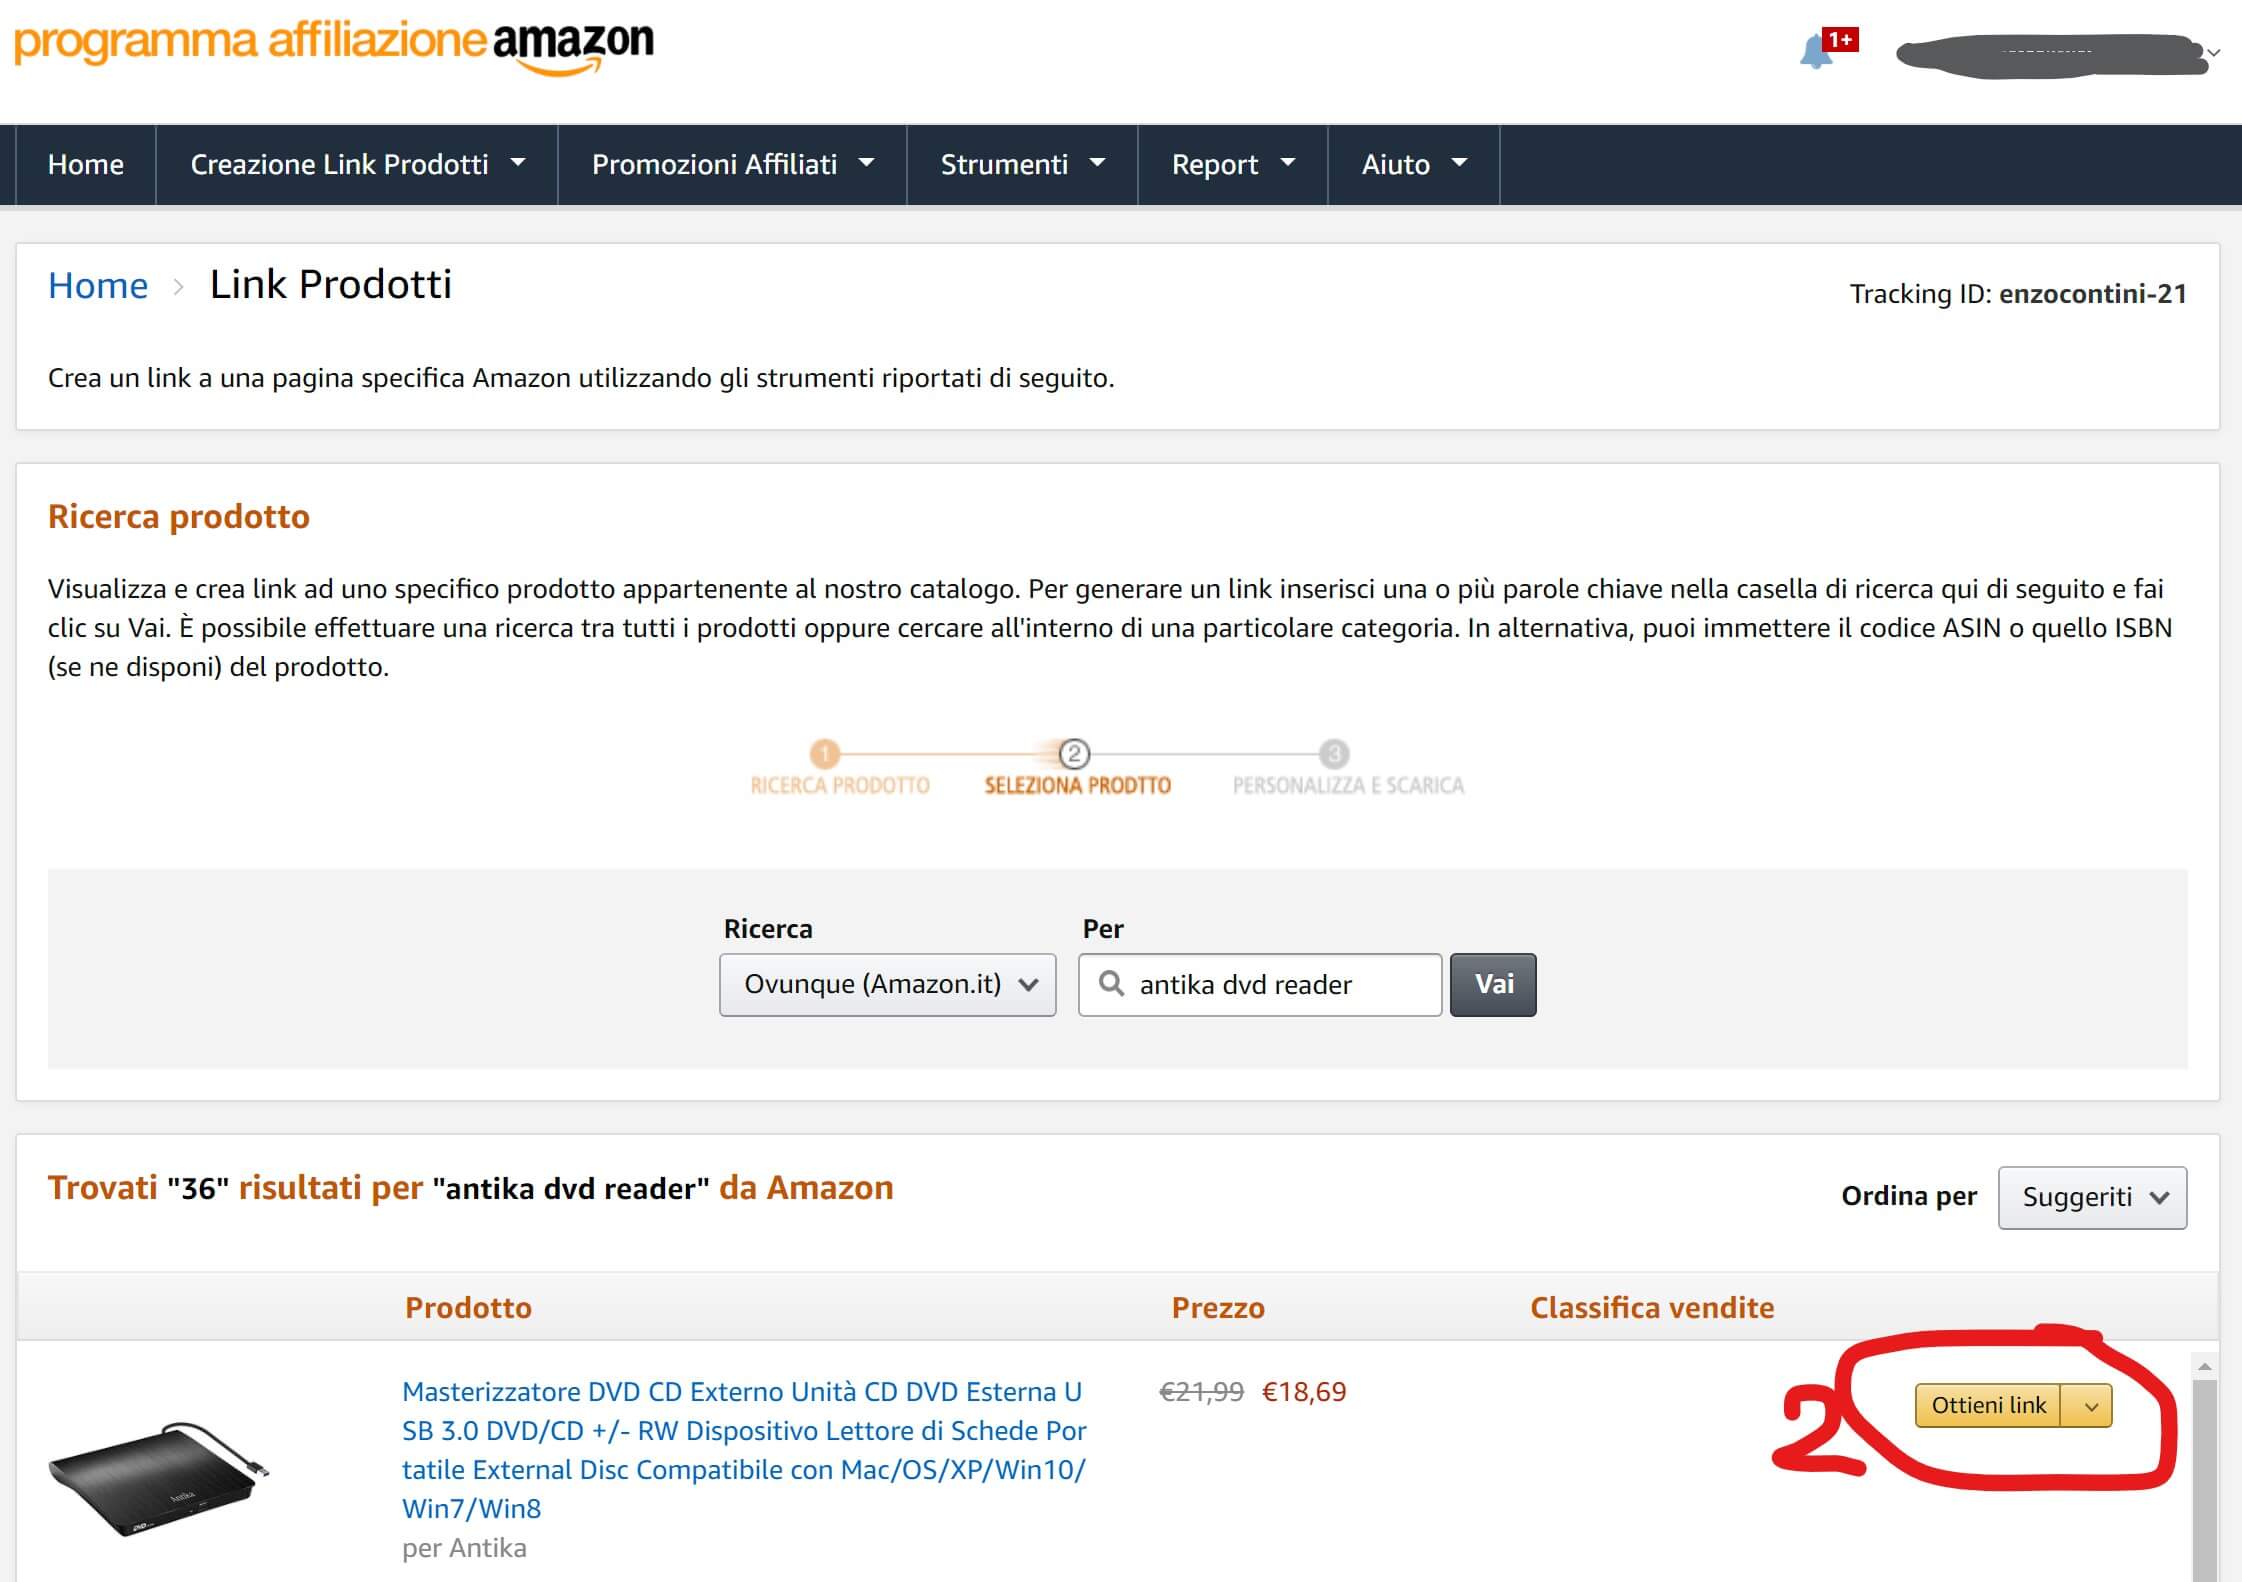Expand the account name dropdown chevron

(x=2214, y=53)
